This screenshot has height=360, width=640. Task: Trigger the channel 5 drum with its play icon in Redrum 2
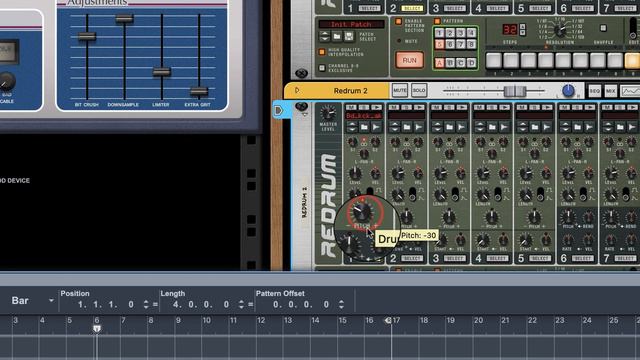(x=547, y=107)
